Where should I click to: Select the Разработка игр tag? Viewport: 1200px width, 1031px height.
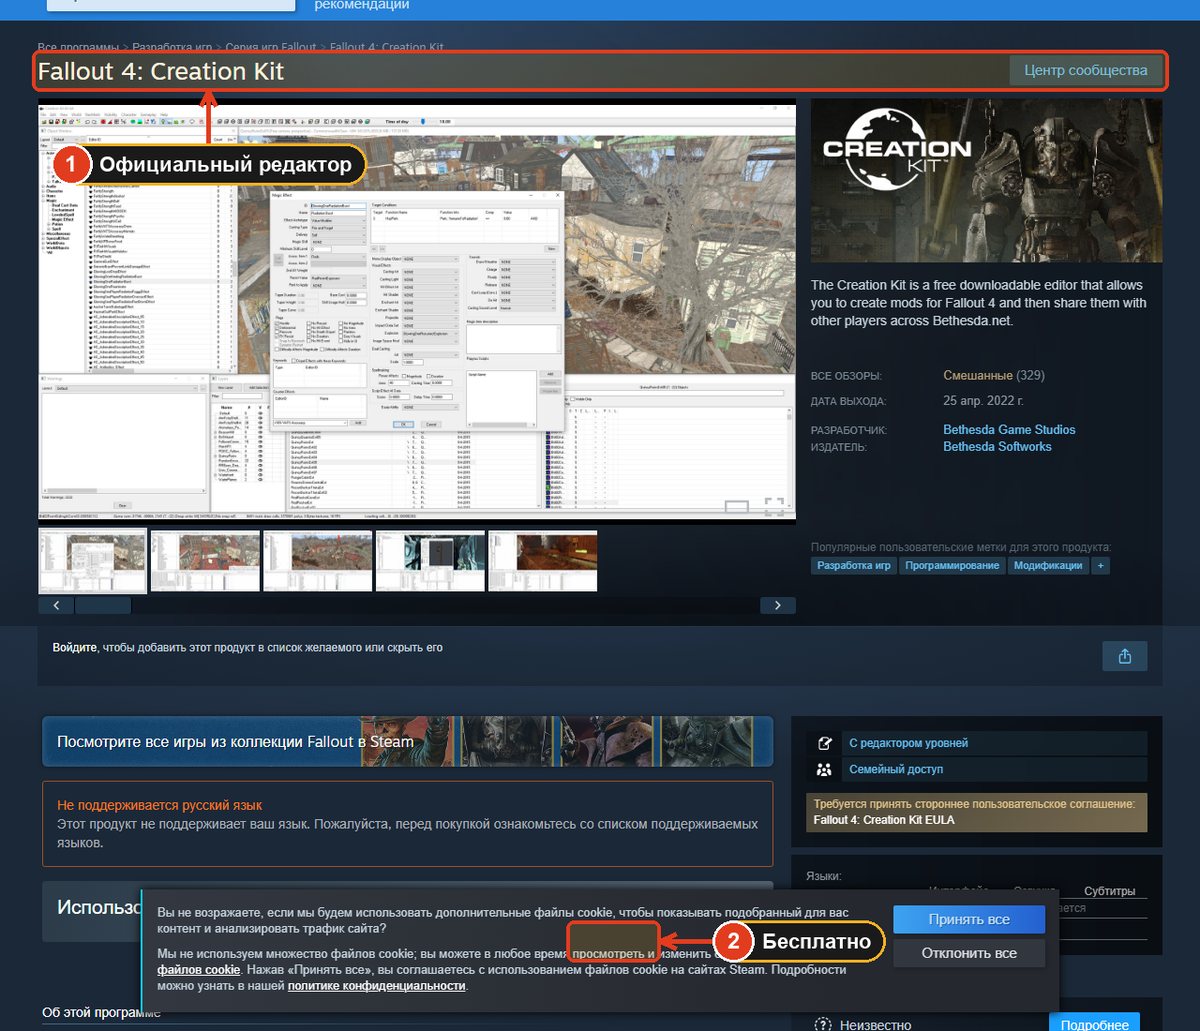[853, 565]
